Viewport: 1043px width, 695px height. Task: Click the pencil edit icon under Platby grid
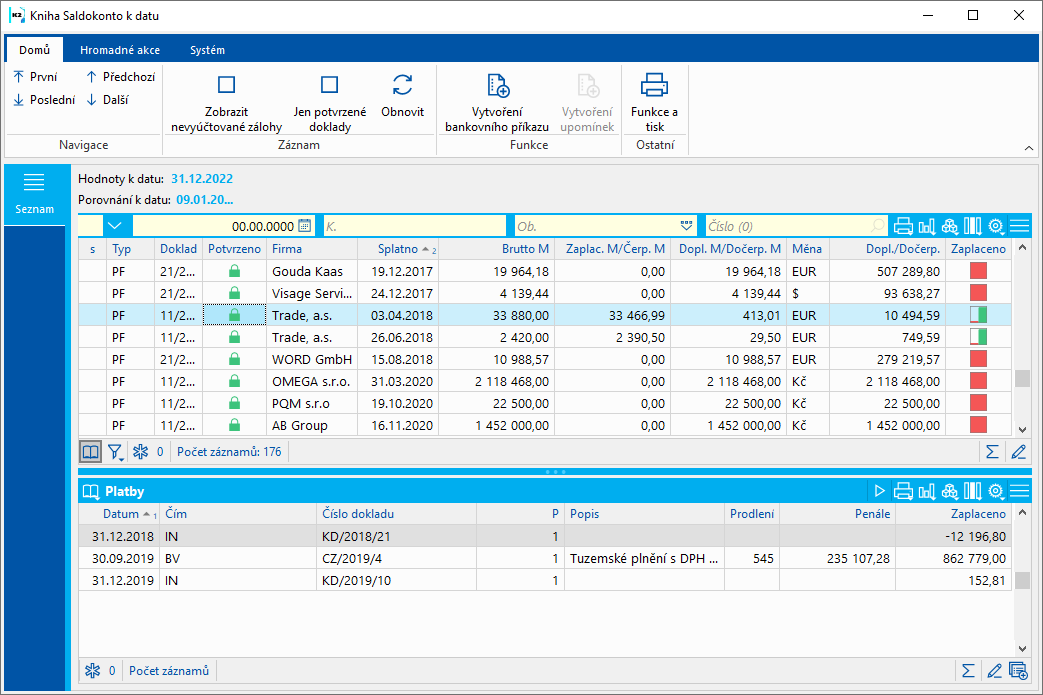(994, 670)
